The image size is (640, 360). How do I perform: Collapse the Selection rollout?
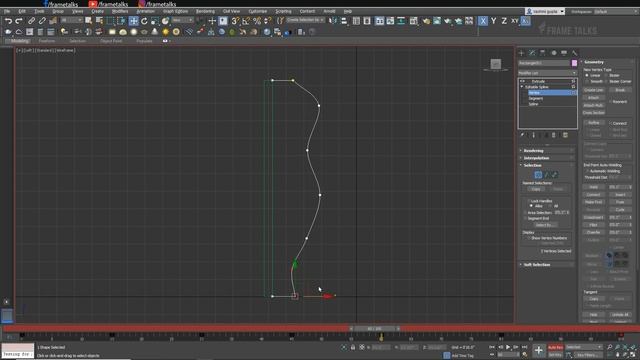(547, 165)
